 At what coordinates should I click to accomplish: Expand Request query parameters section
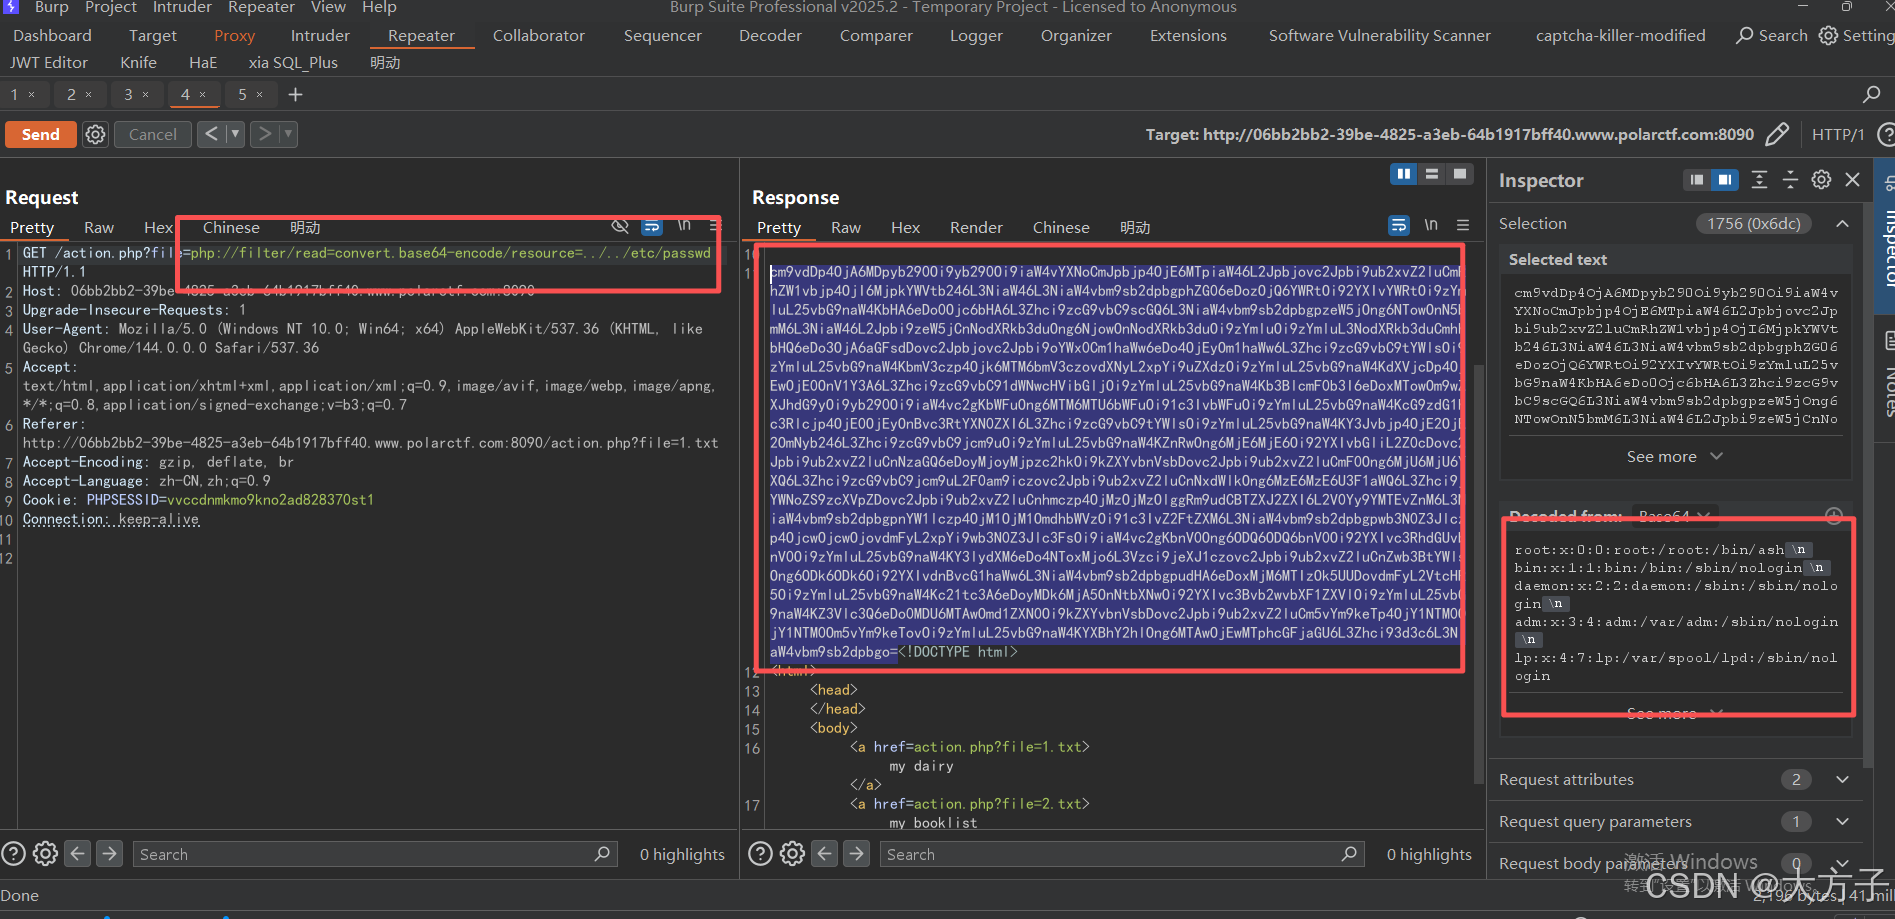click(1842, 822)
